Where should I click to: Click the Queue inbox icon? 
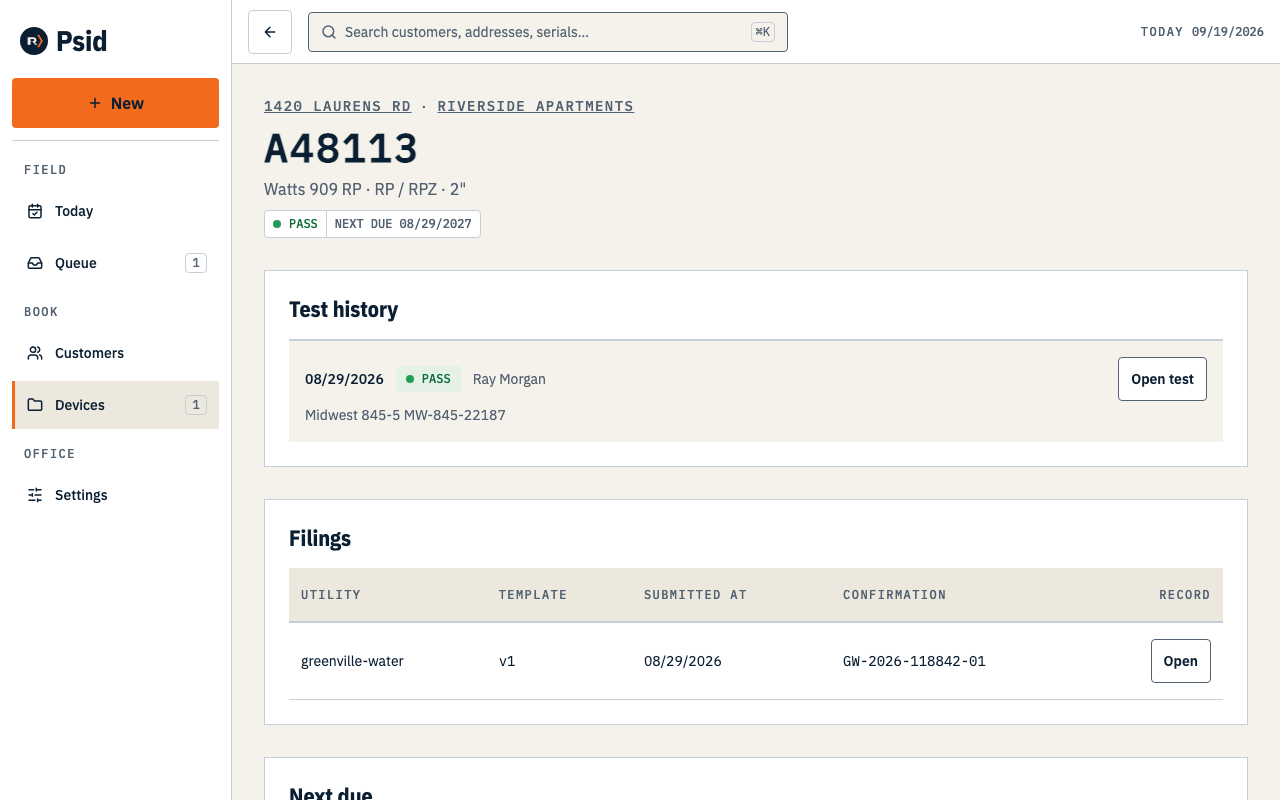click(35, 263)
